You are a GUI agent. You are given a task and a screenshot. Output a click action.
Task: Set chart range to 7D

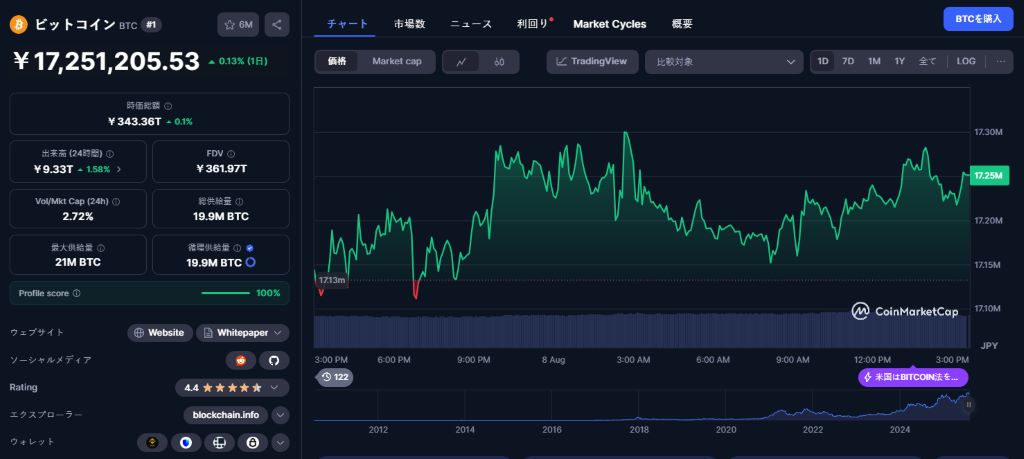point(848,61)
